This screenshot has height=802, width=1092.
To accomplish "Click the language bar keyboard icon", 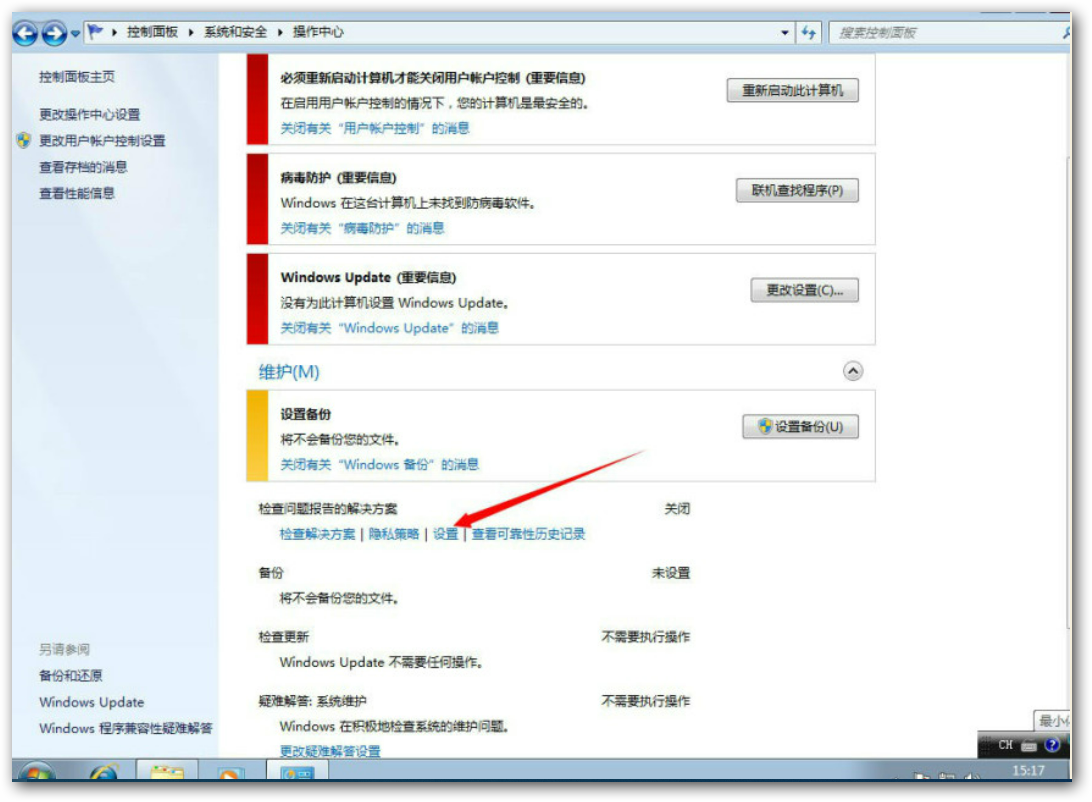I will click(1029, 746).
